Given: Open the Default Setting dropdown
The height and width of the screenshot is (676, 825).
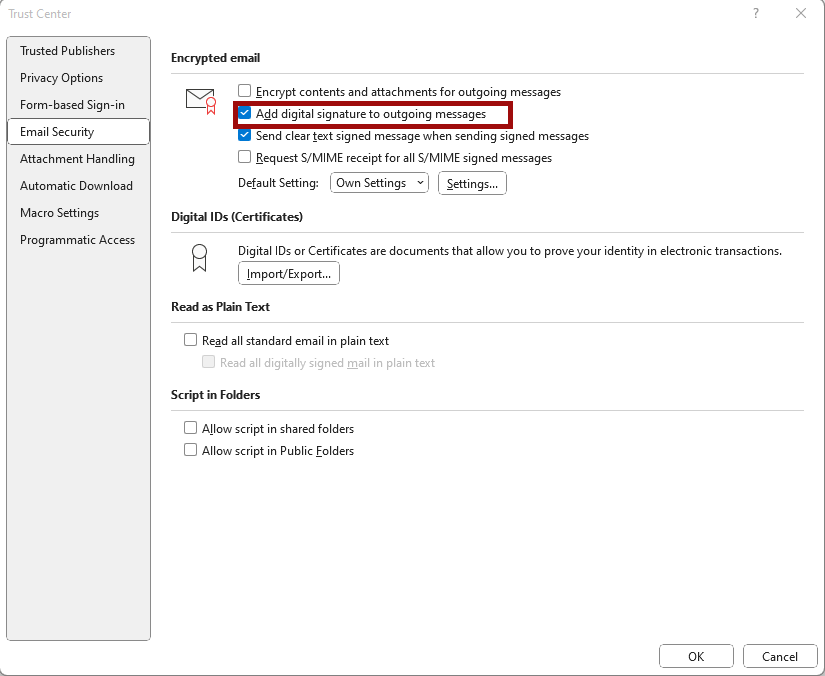Looking at the screenshot, I should (379, 183).
